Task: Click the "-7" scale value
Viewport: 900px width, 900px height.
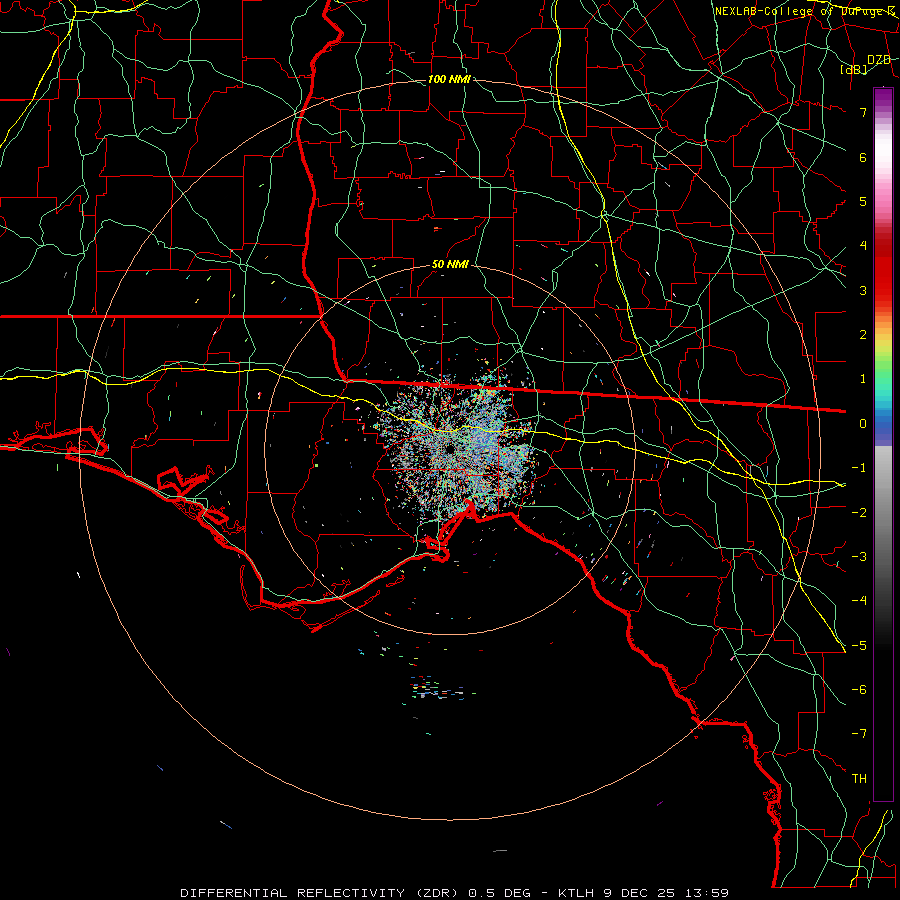Action: click(859, 734)
